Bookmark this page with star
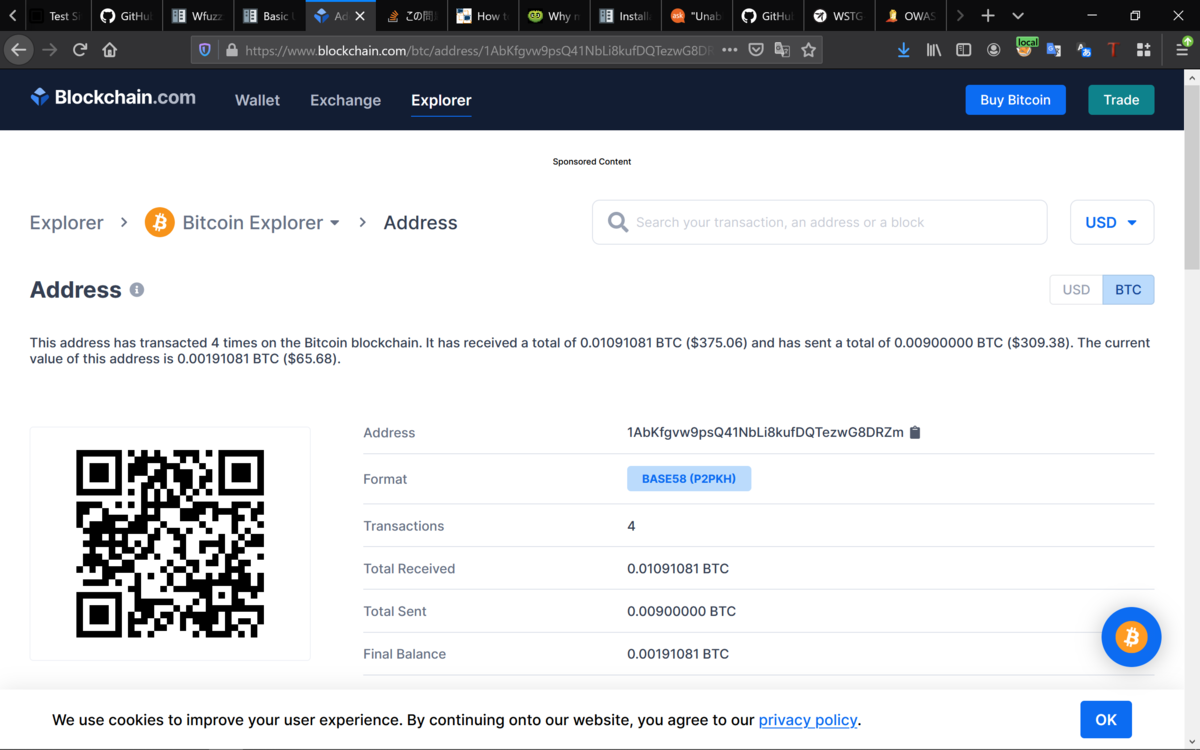The image size is (1200, 750). [808, 50]
